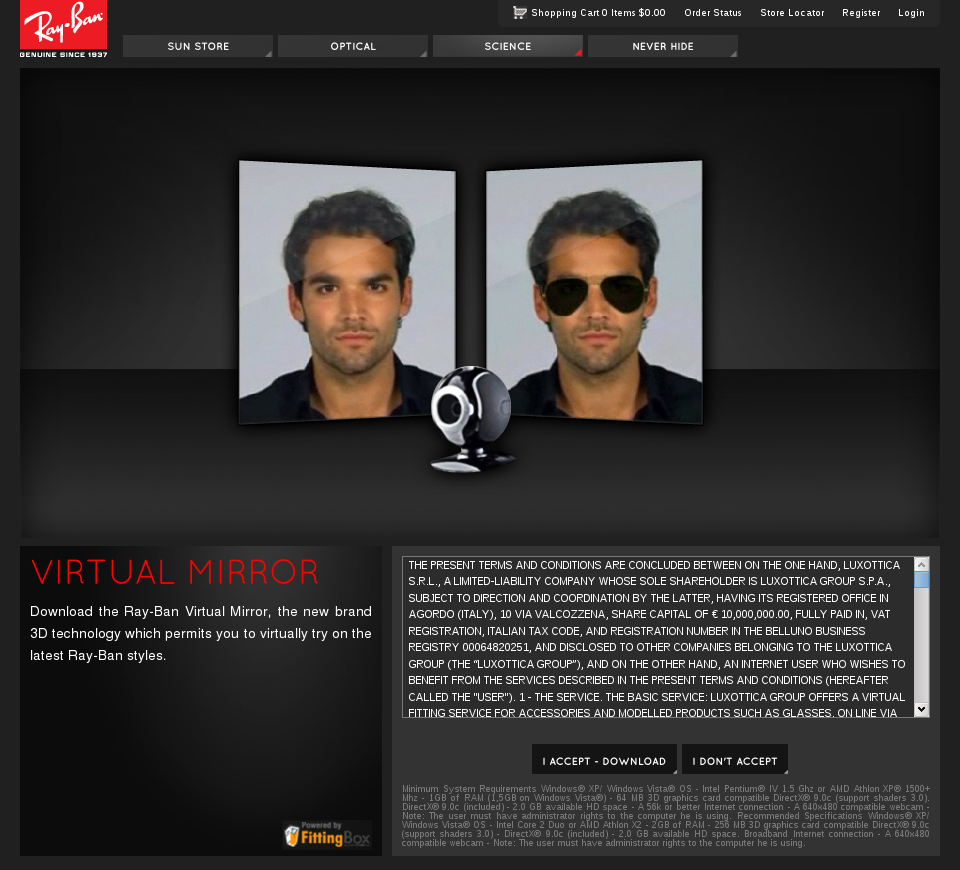Click I DON'T ACCEPT
Viewport: 960px width, 870px height.
point(734,759)
